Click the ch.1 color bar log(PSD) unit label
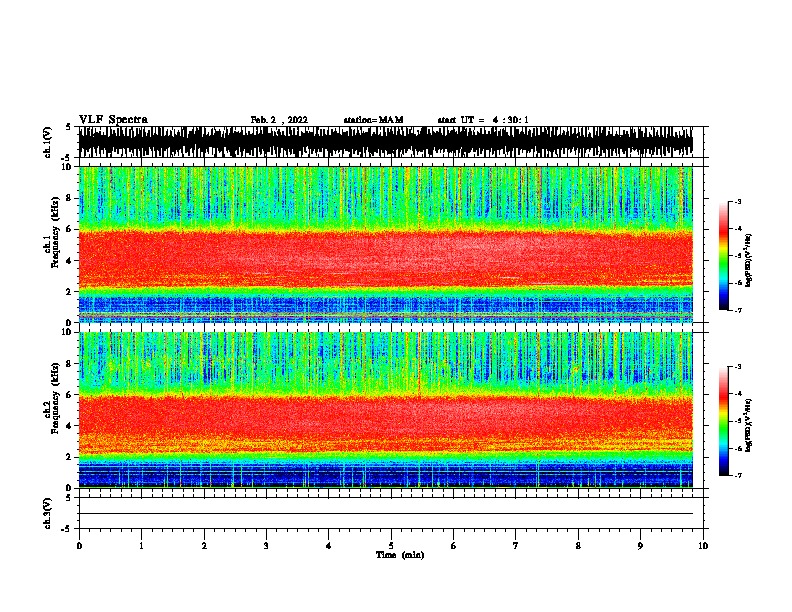Viewport: 792px width, 612px height. click(x=749, y=260)
